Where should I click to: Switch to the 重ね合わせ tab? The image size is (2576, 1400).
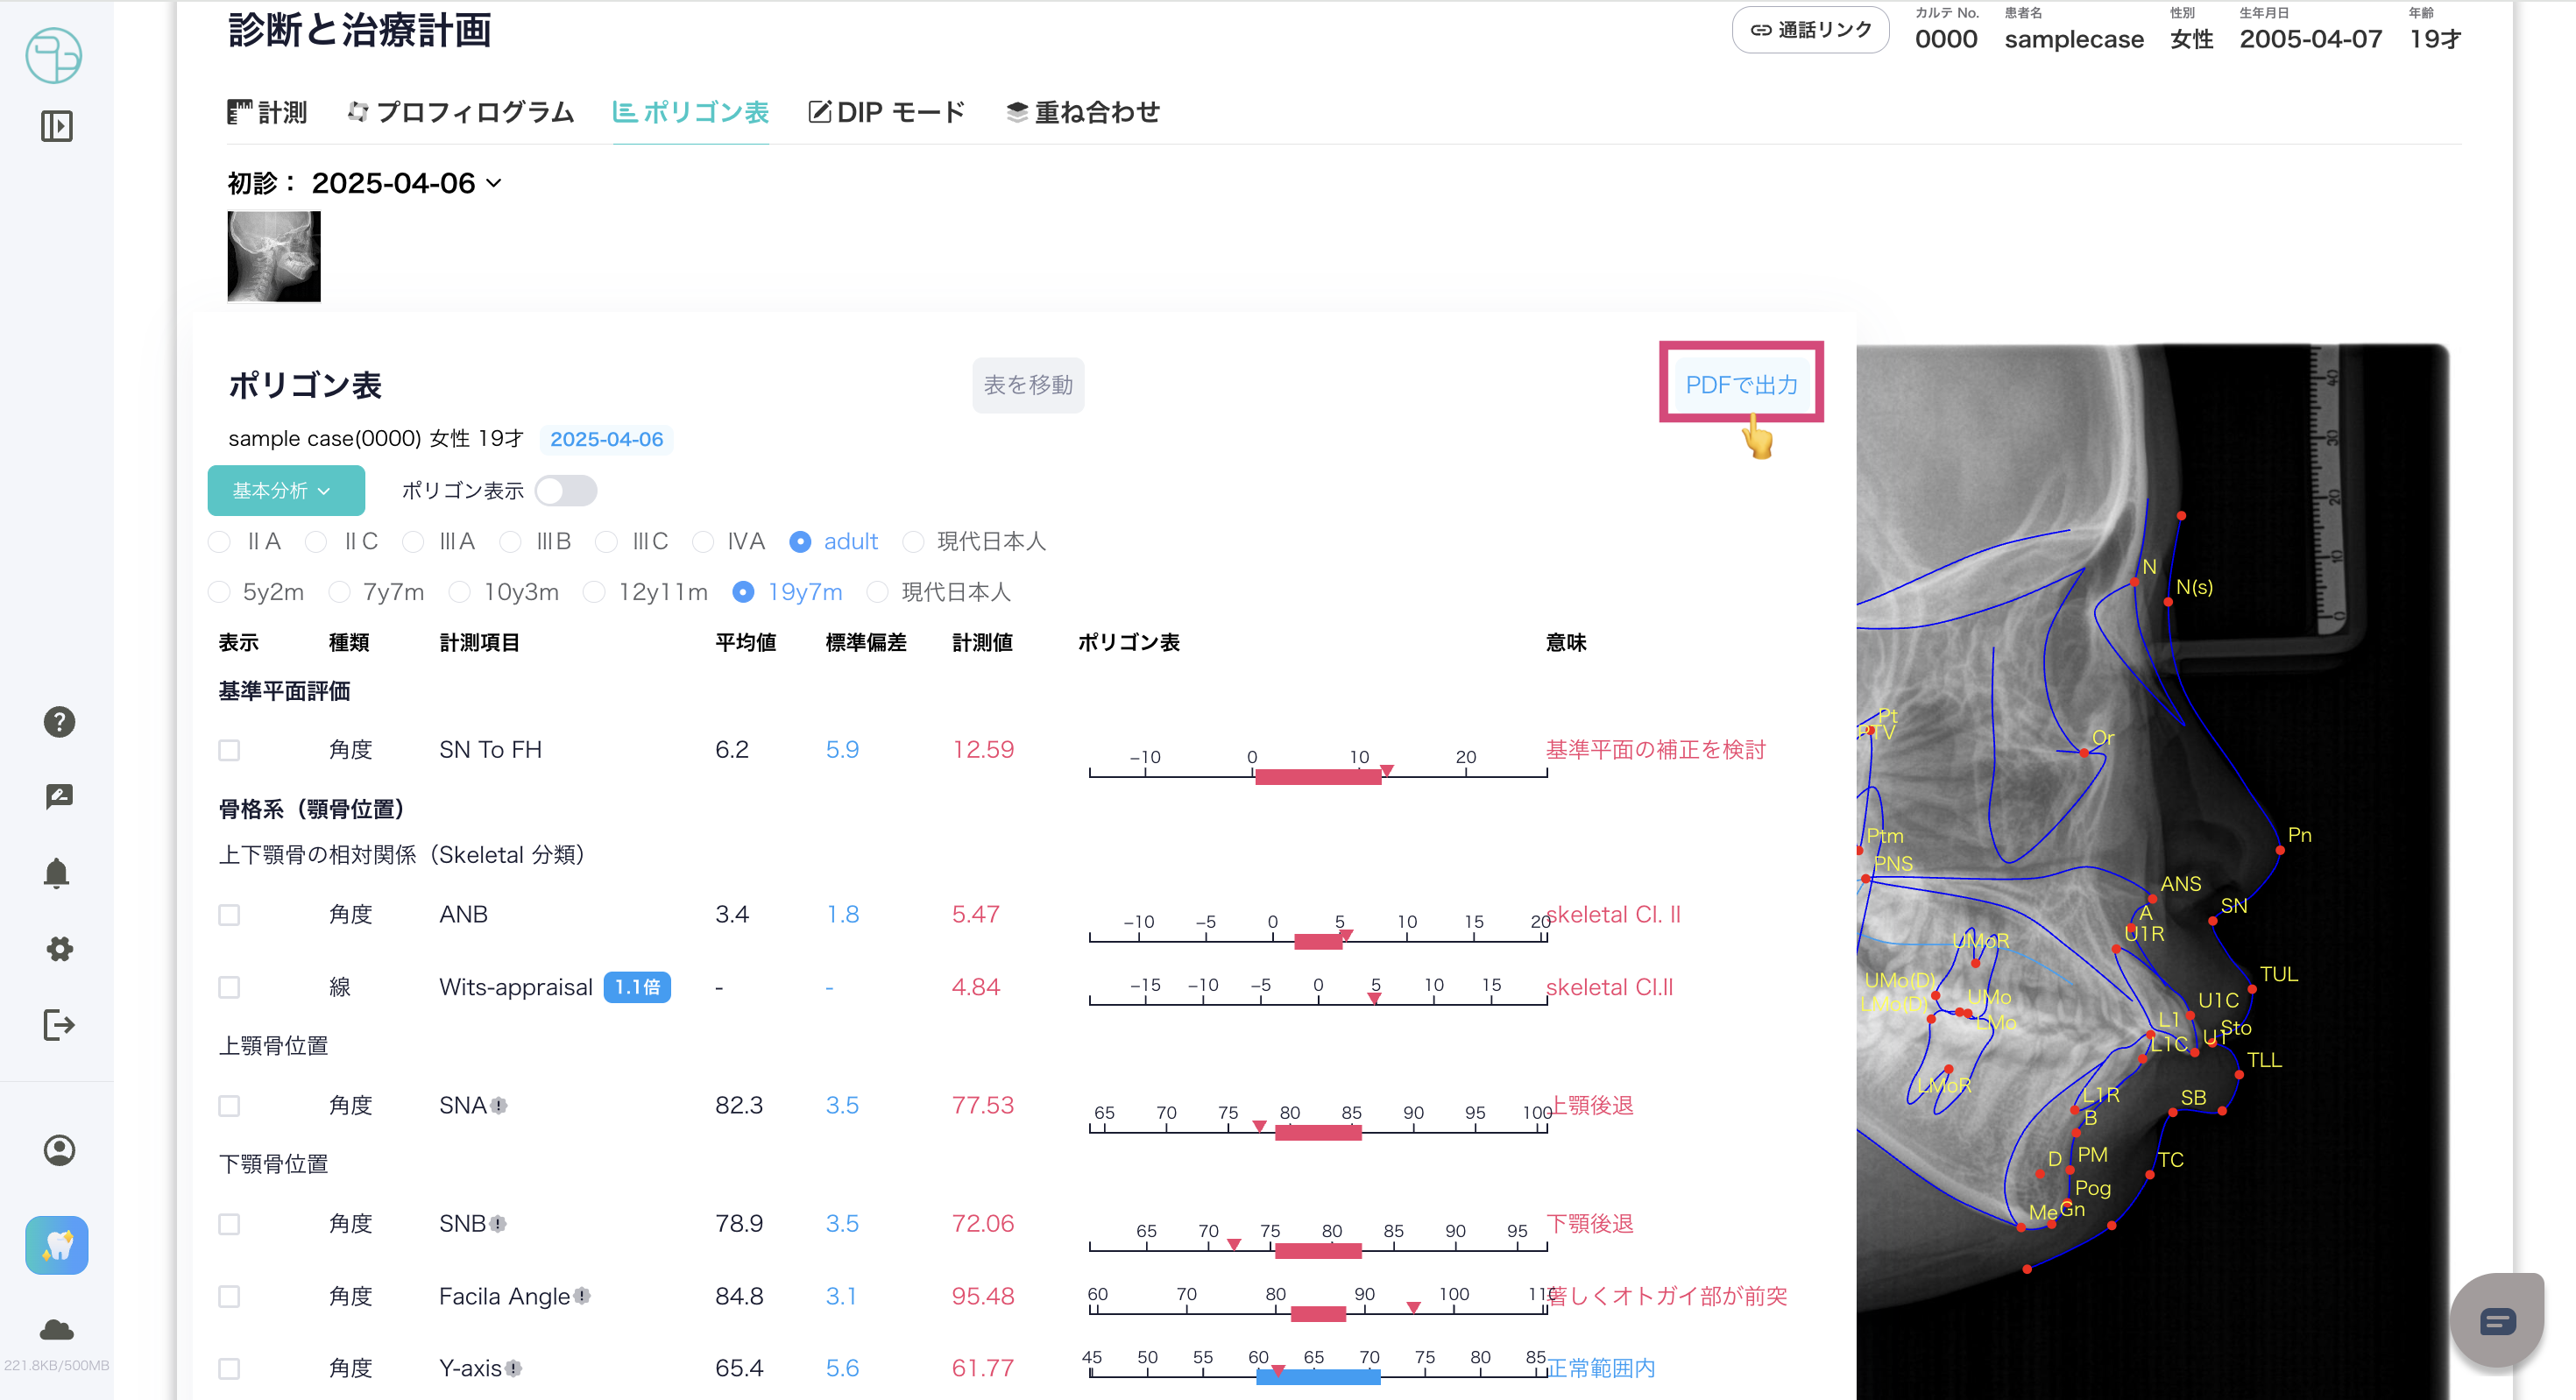1083,112
